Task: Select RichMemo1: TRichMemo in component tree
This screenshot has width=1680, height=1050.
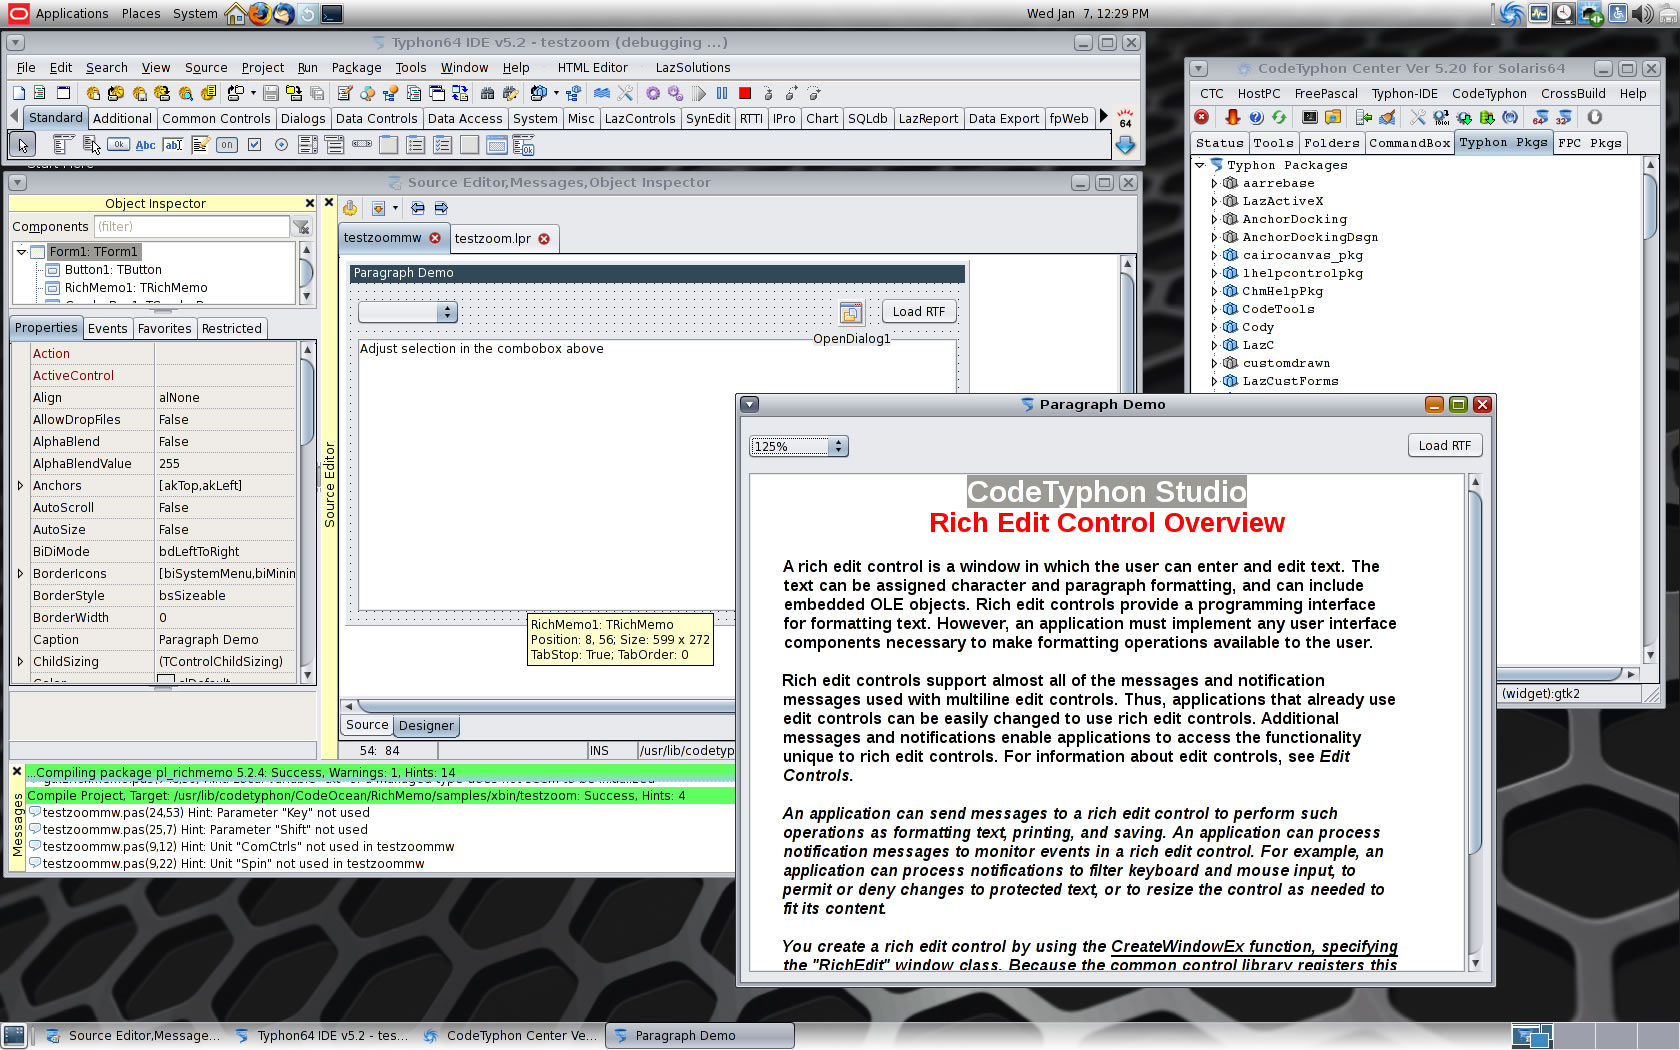Action: click(x=136, y=288)
